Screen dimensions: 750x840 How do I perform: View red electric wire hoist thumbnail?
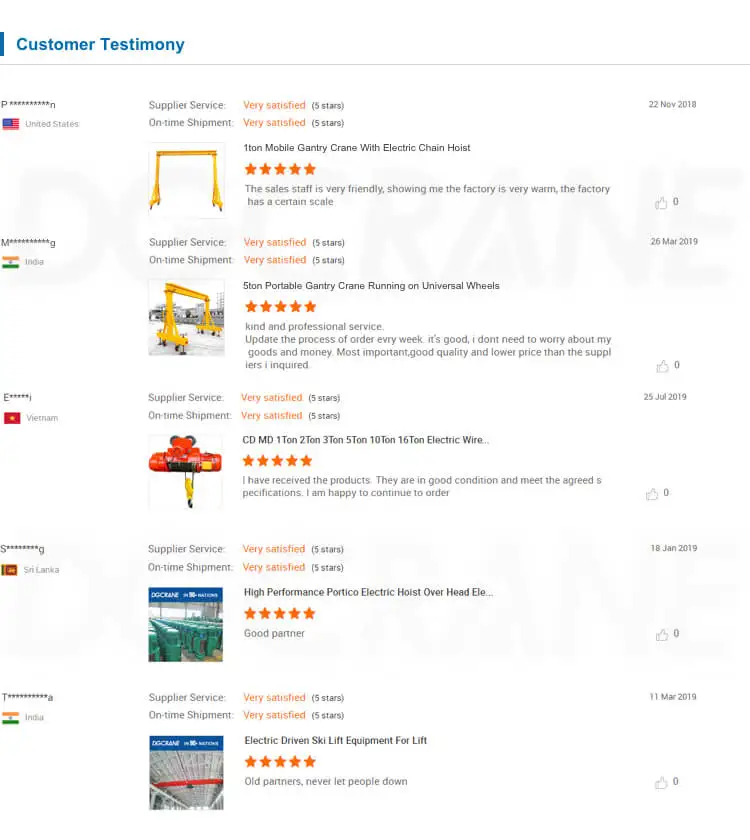tap(185, 470)
